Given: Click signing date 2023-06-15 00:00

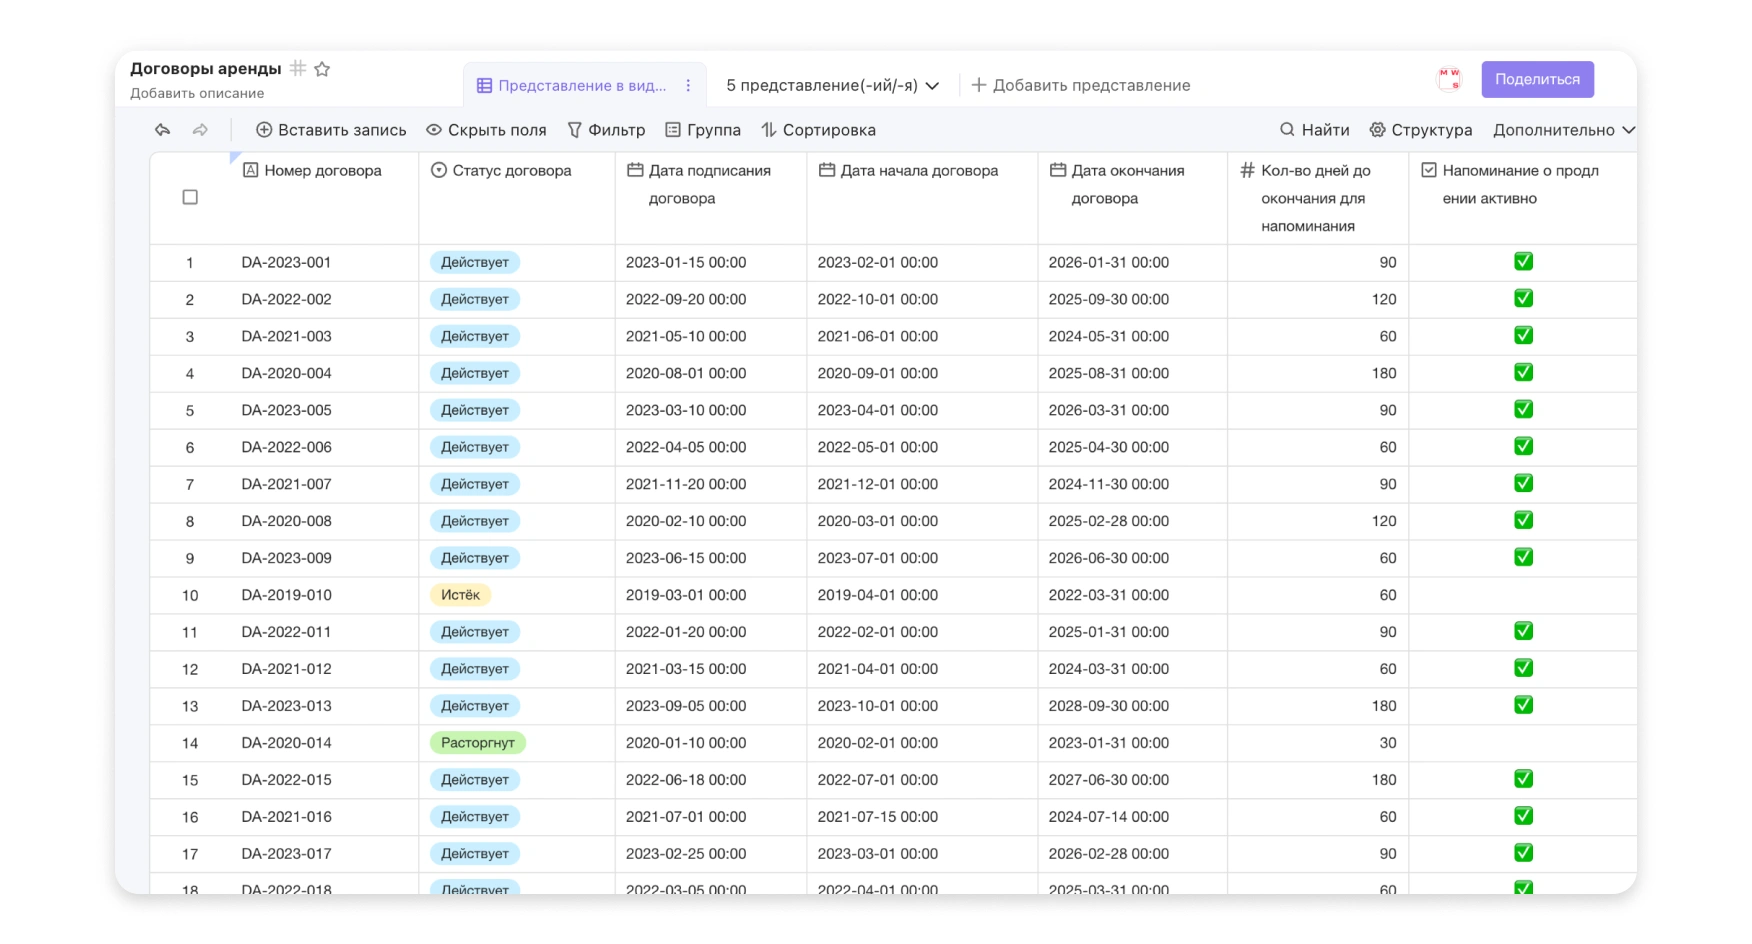Looking at the screenshot, I should (x=686, y=558).
